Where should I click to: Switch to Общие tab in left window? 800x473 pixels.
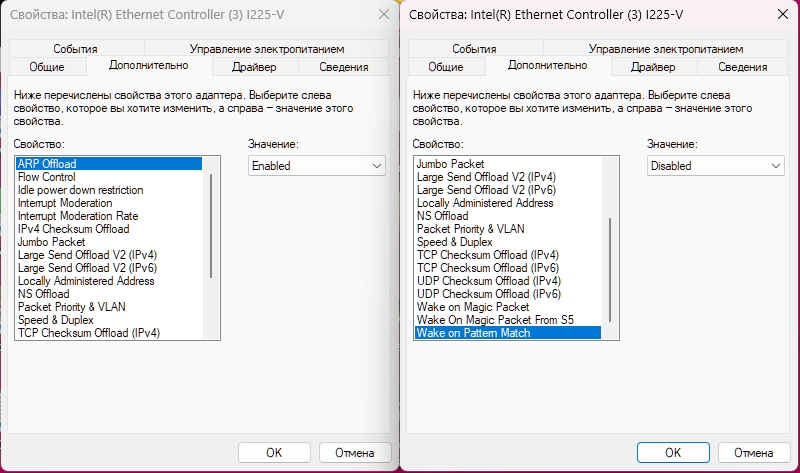47,67
